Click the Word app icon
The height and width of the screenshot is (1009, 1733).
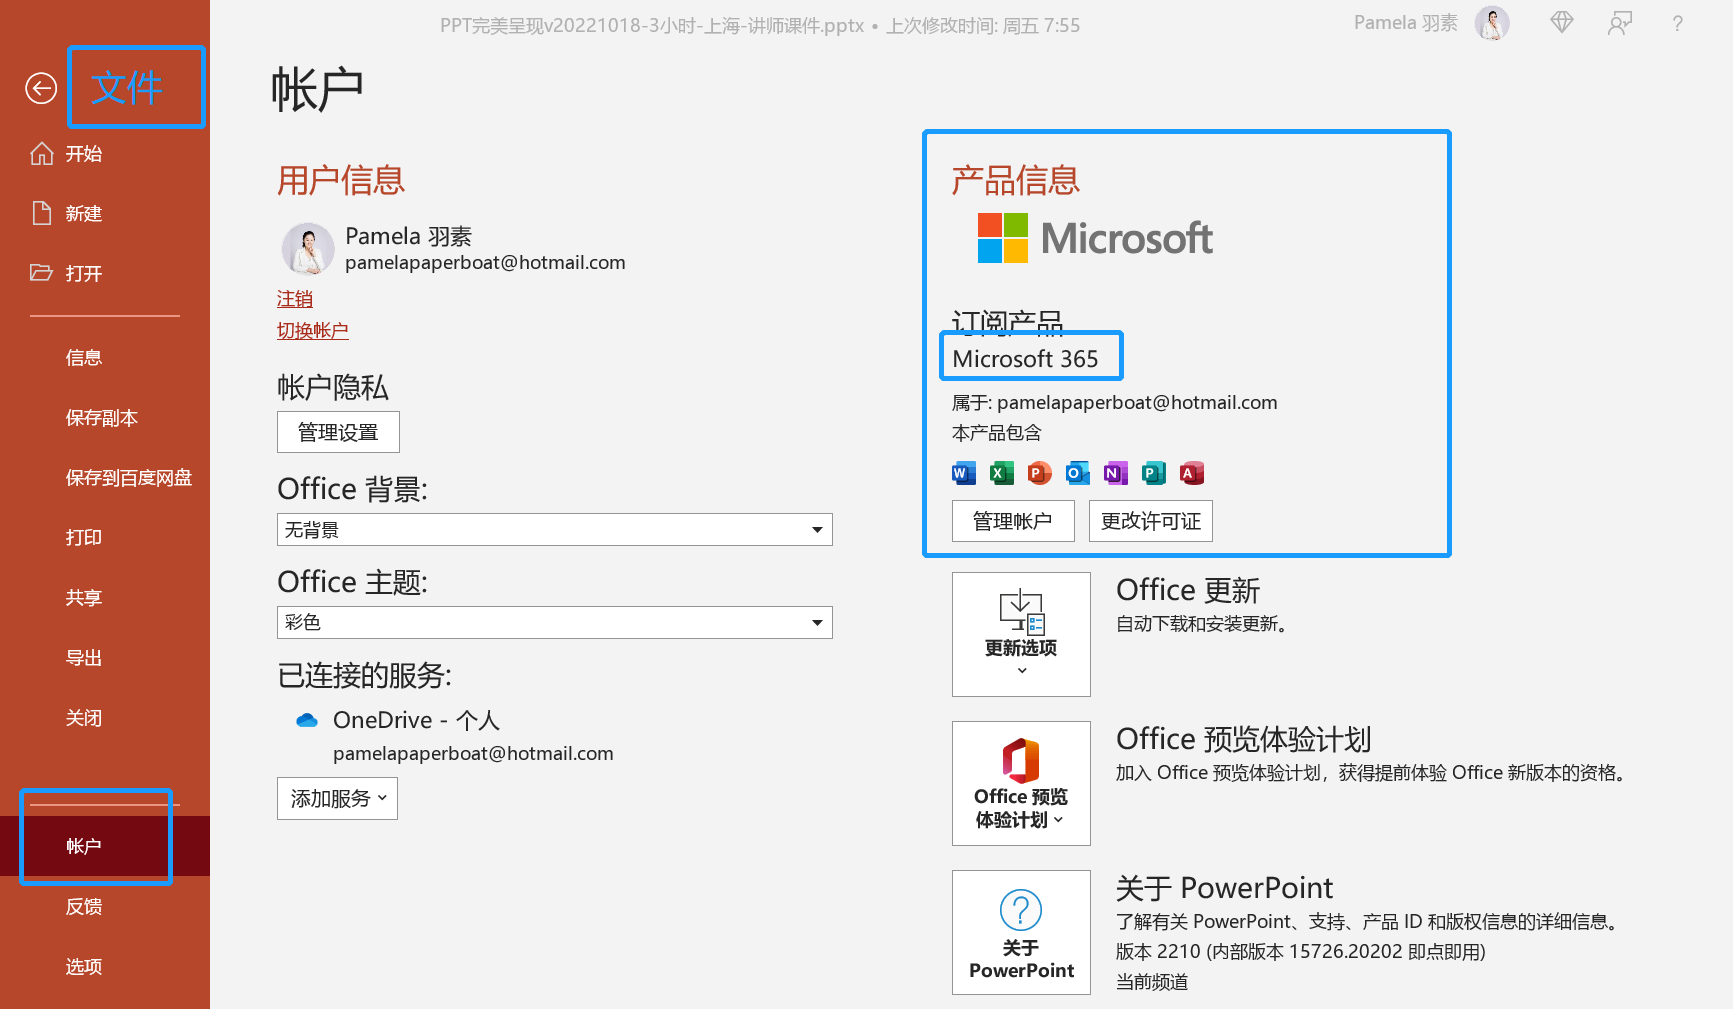click(964, 473)
